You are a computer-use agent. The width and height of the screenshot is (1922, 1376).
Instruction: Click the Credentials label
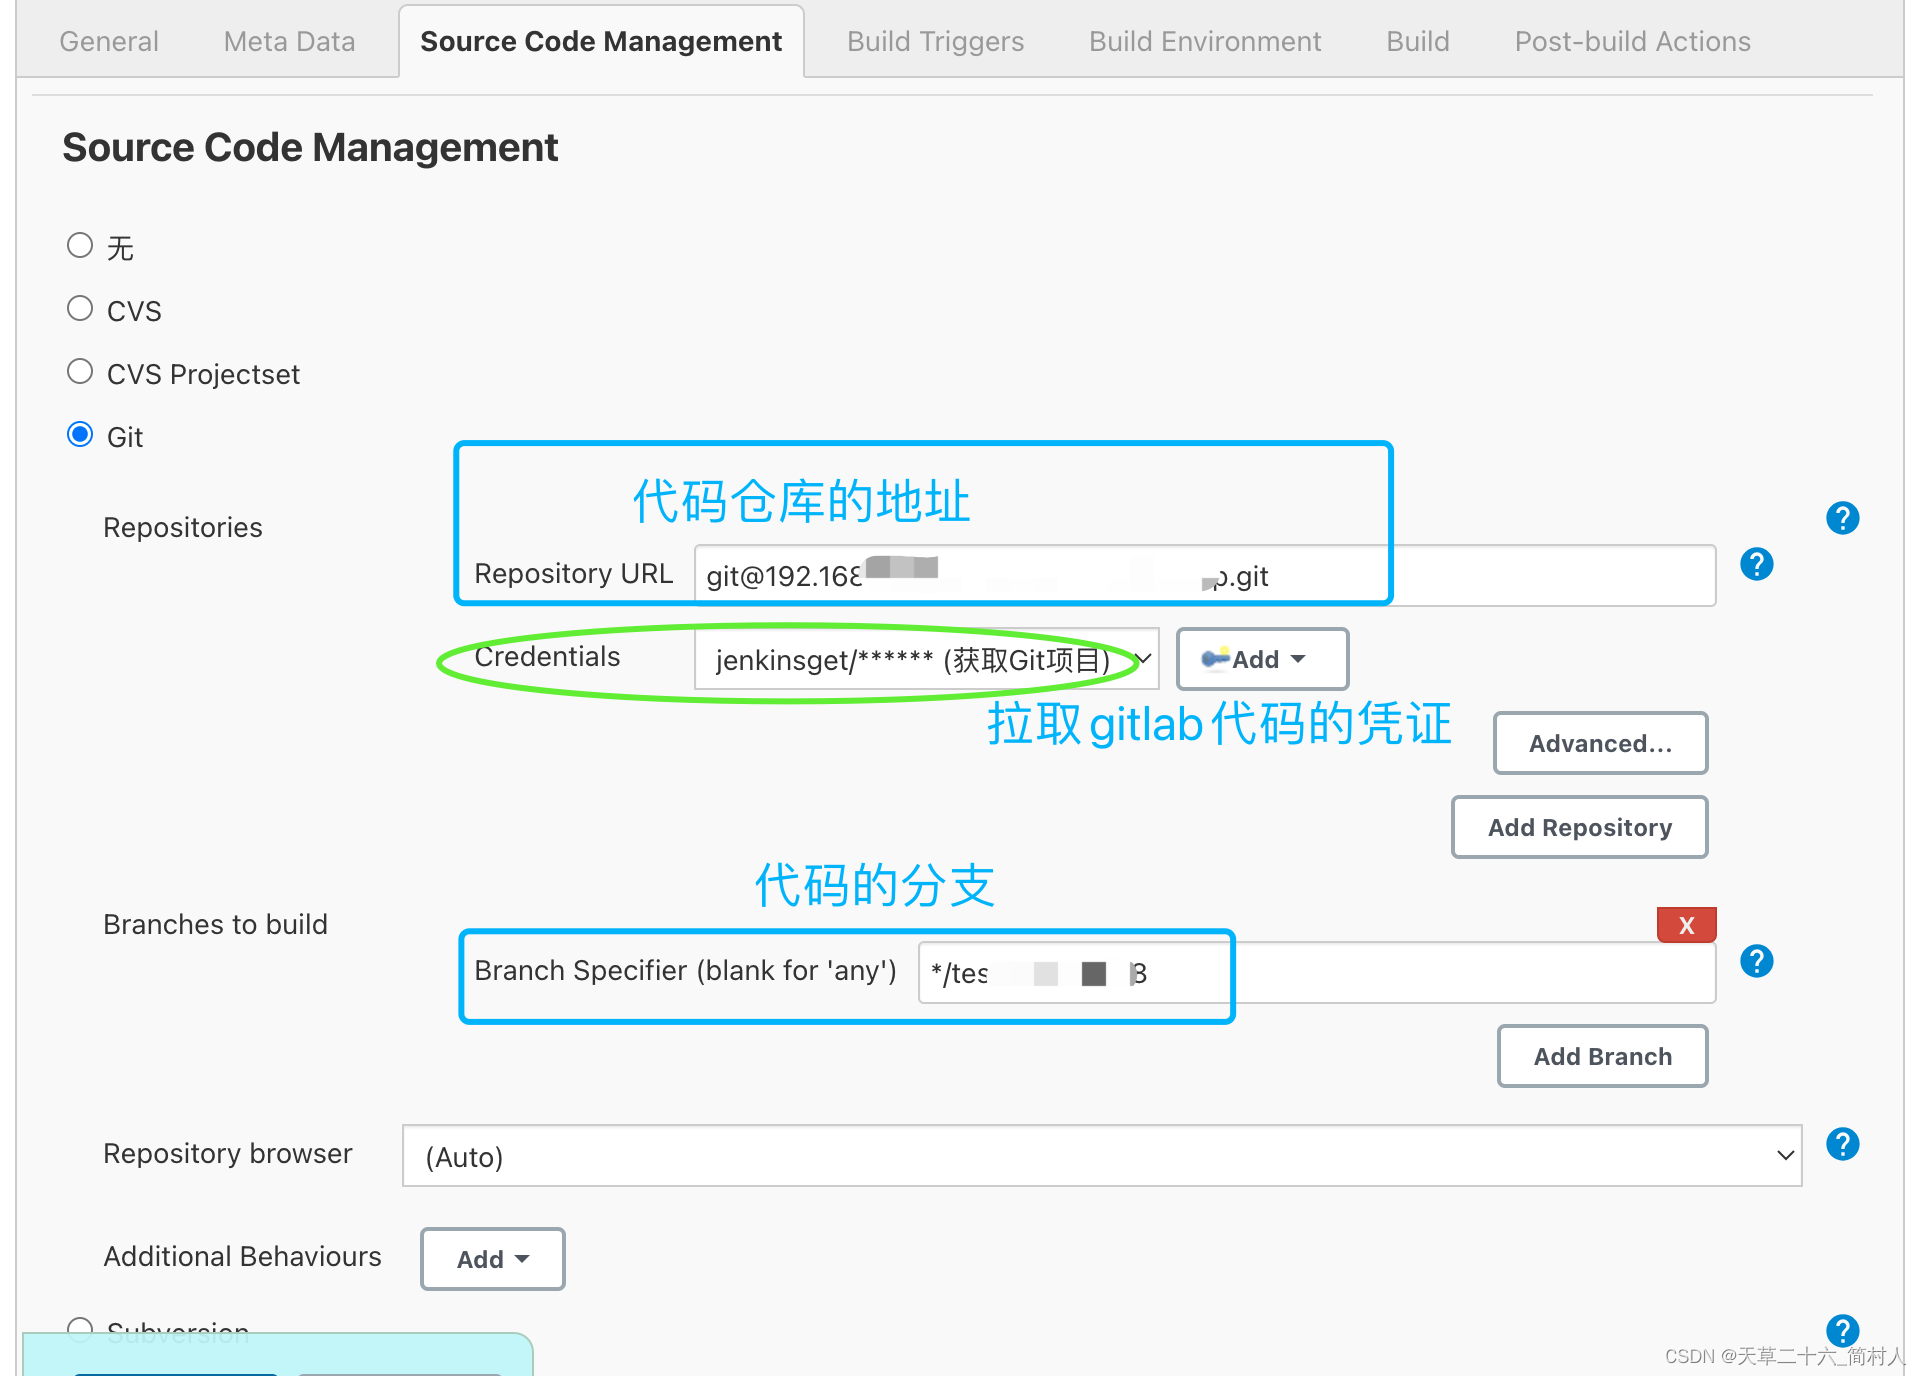point(547,656)
